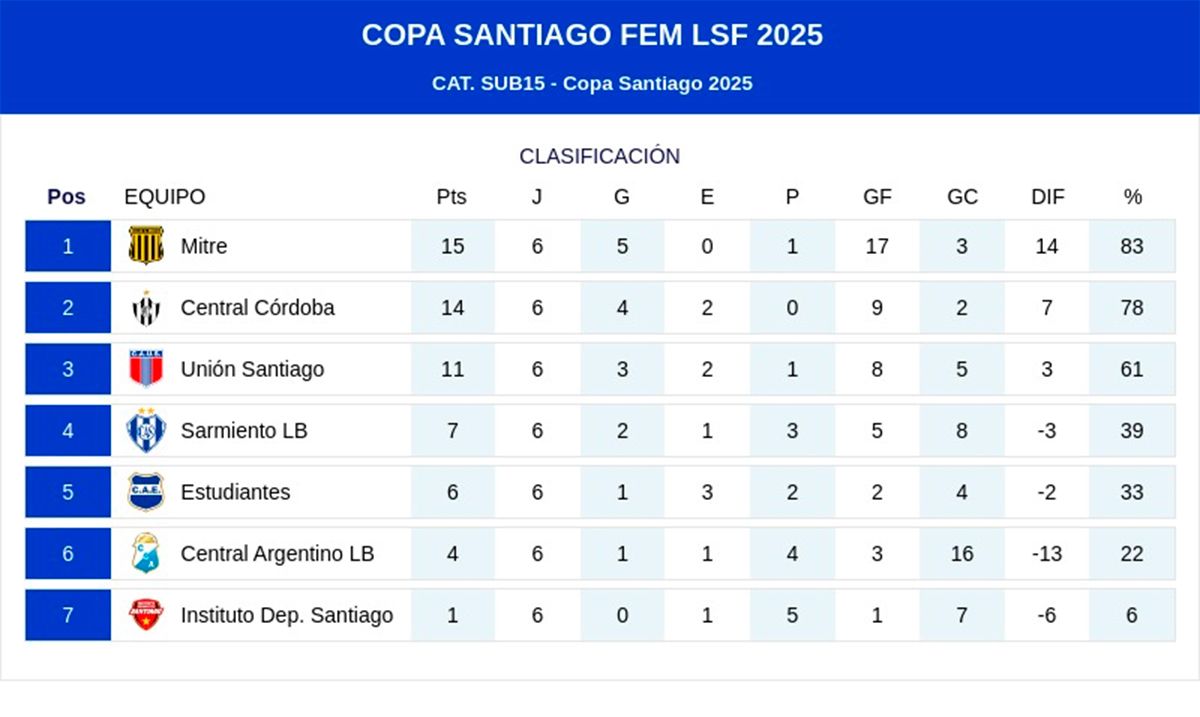The height and width of the screenshot is (717, 1200).
Task: Click position 1 blue cell
Action: [68, 246]
